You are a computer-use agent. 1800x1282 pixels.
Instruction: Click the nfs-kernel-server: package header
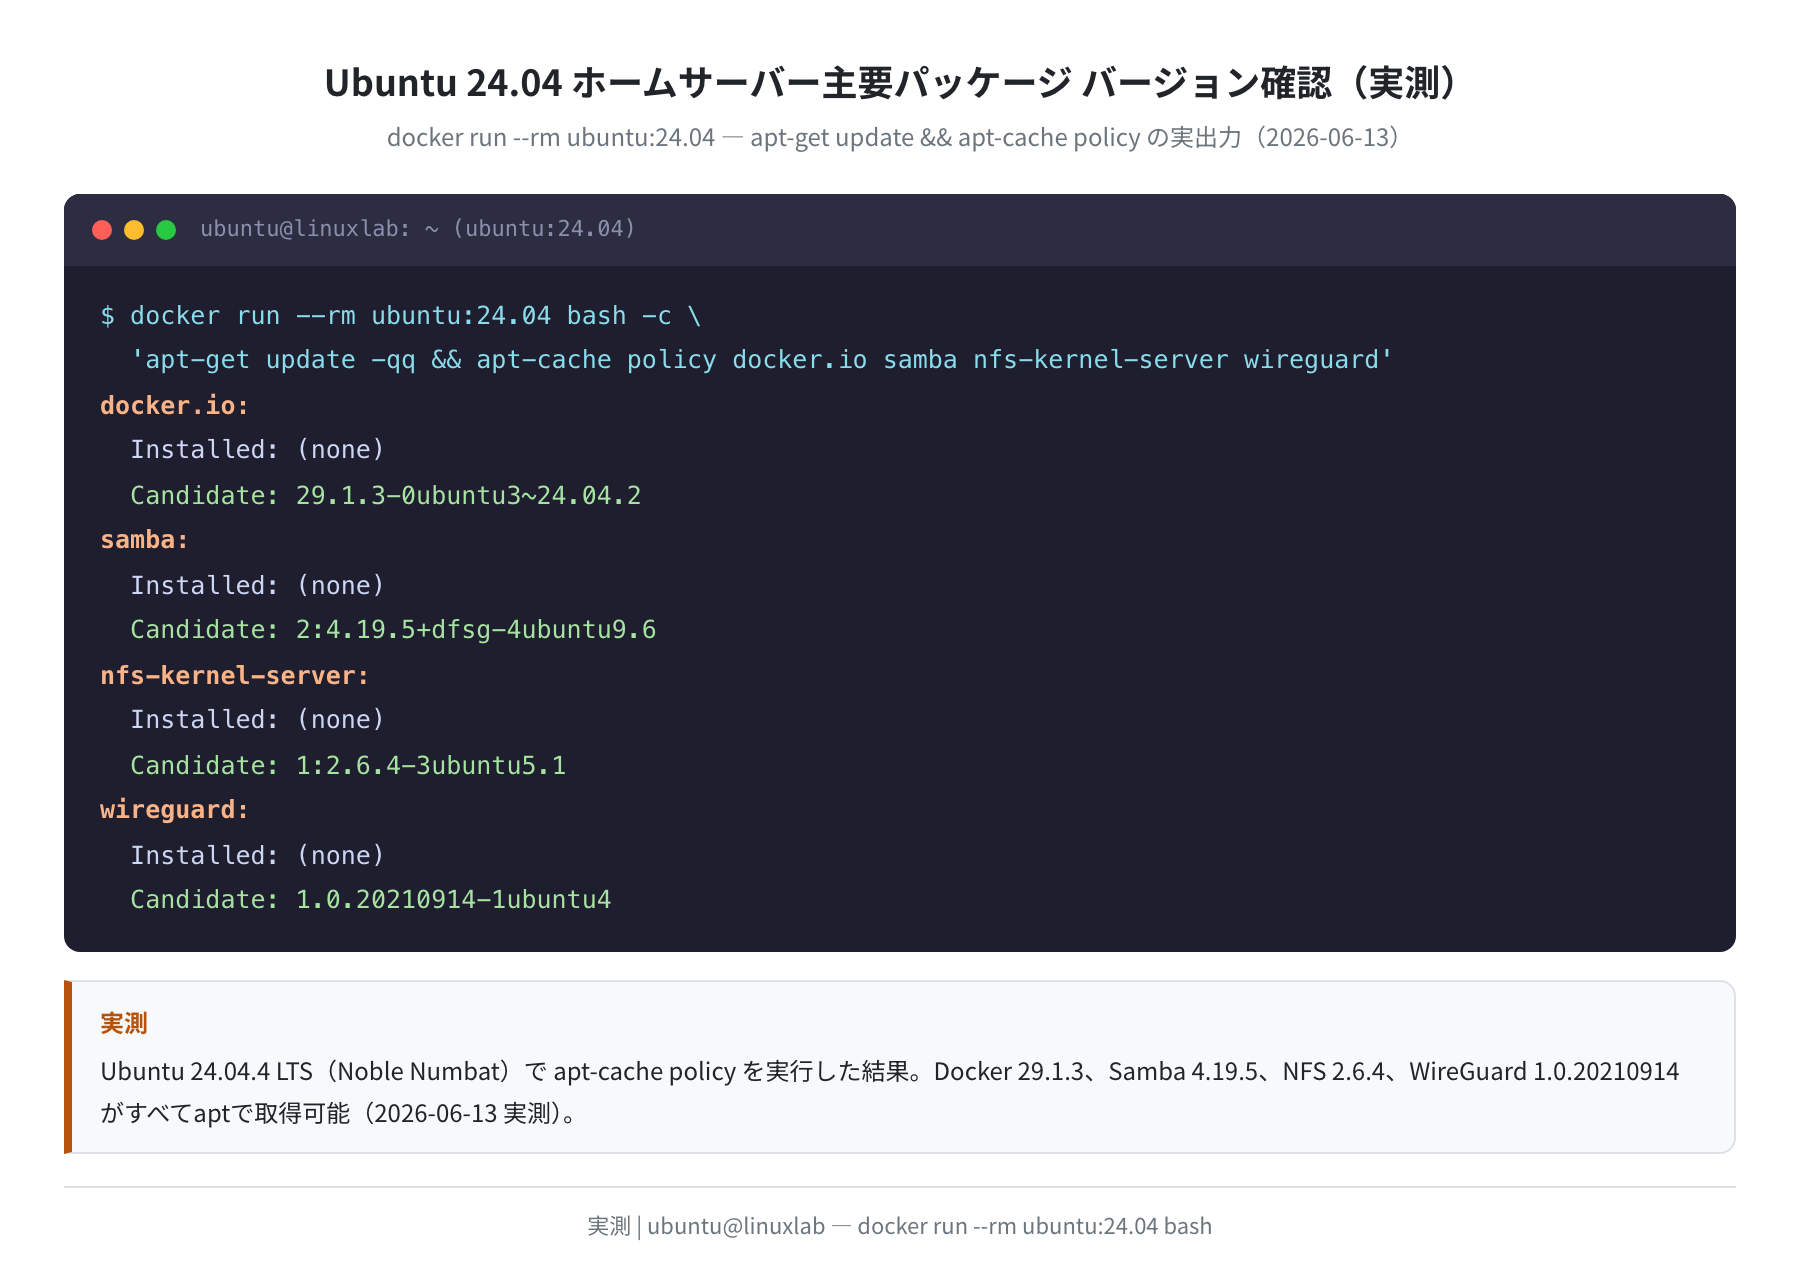235,675
